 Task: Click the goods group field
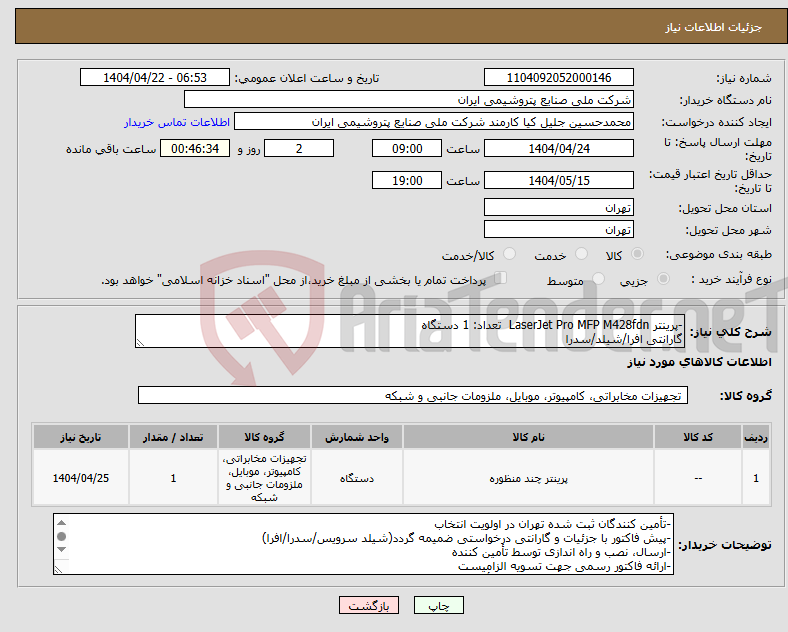(x=413, y=395)
